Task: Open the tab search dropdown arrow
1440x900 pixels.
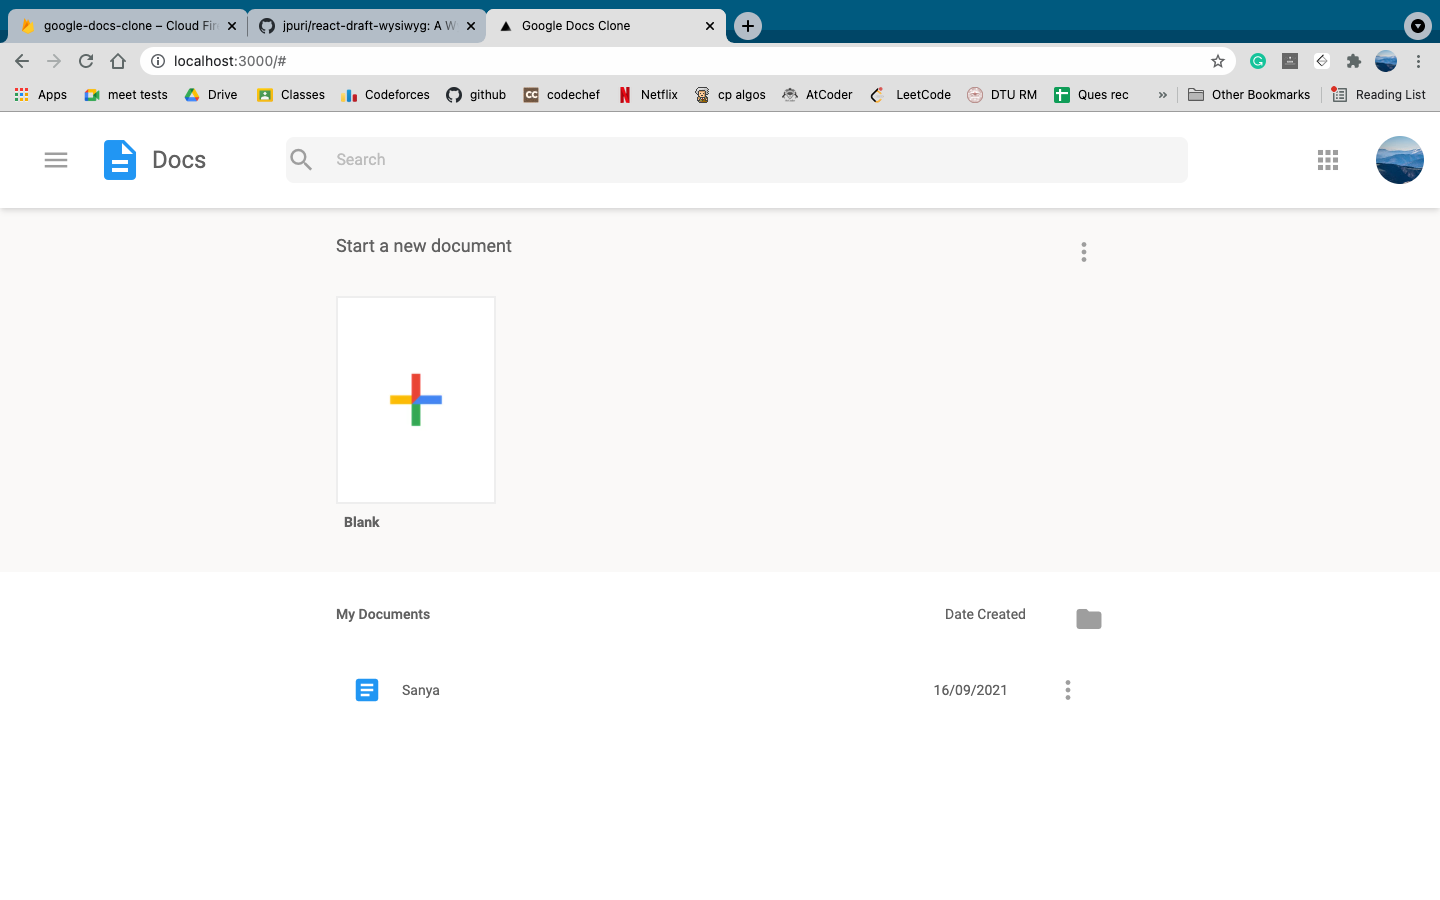Action: tap(1418, 26)
